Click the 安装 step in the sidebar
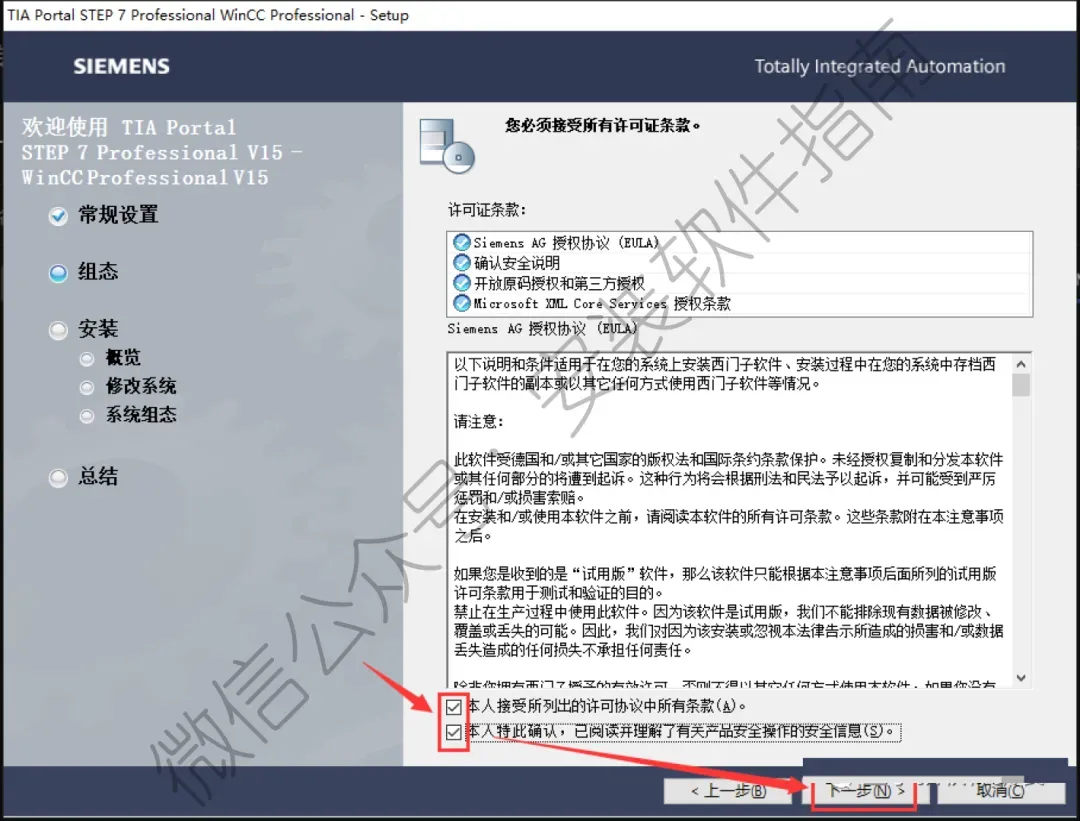 (98, 329)
